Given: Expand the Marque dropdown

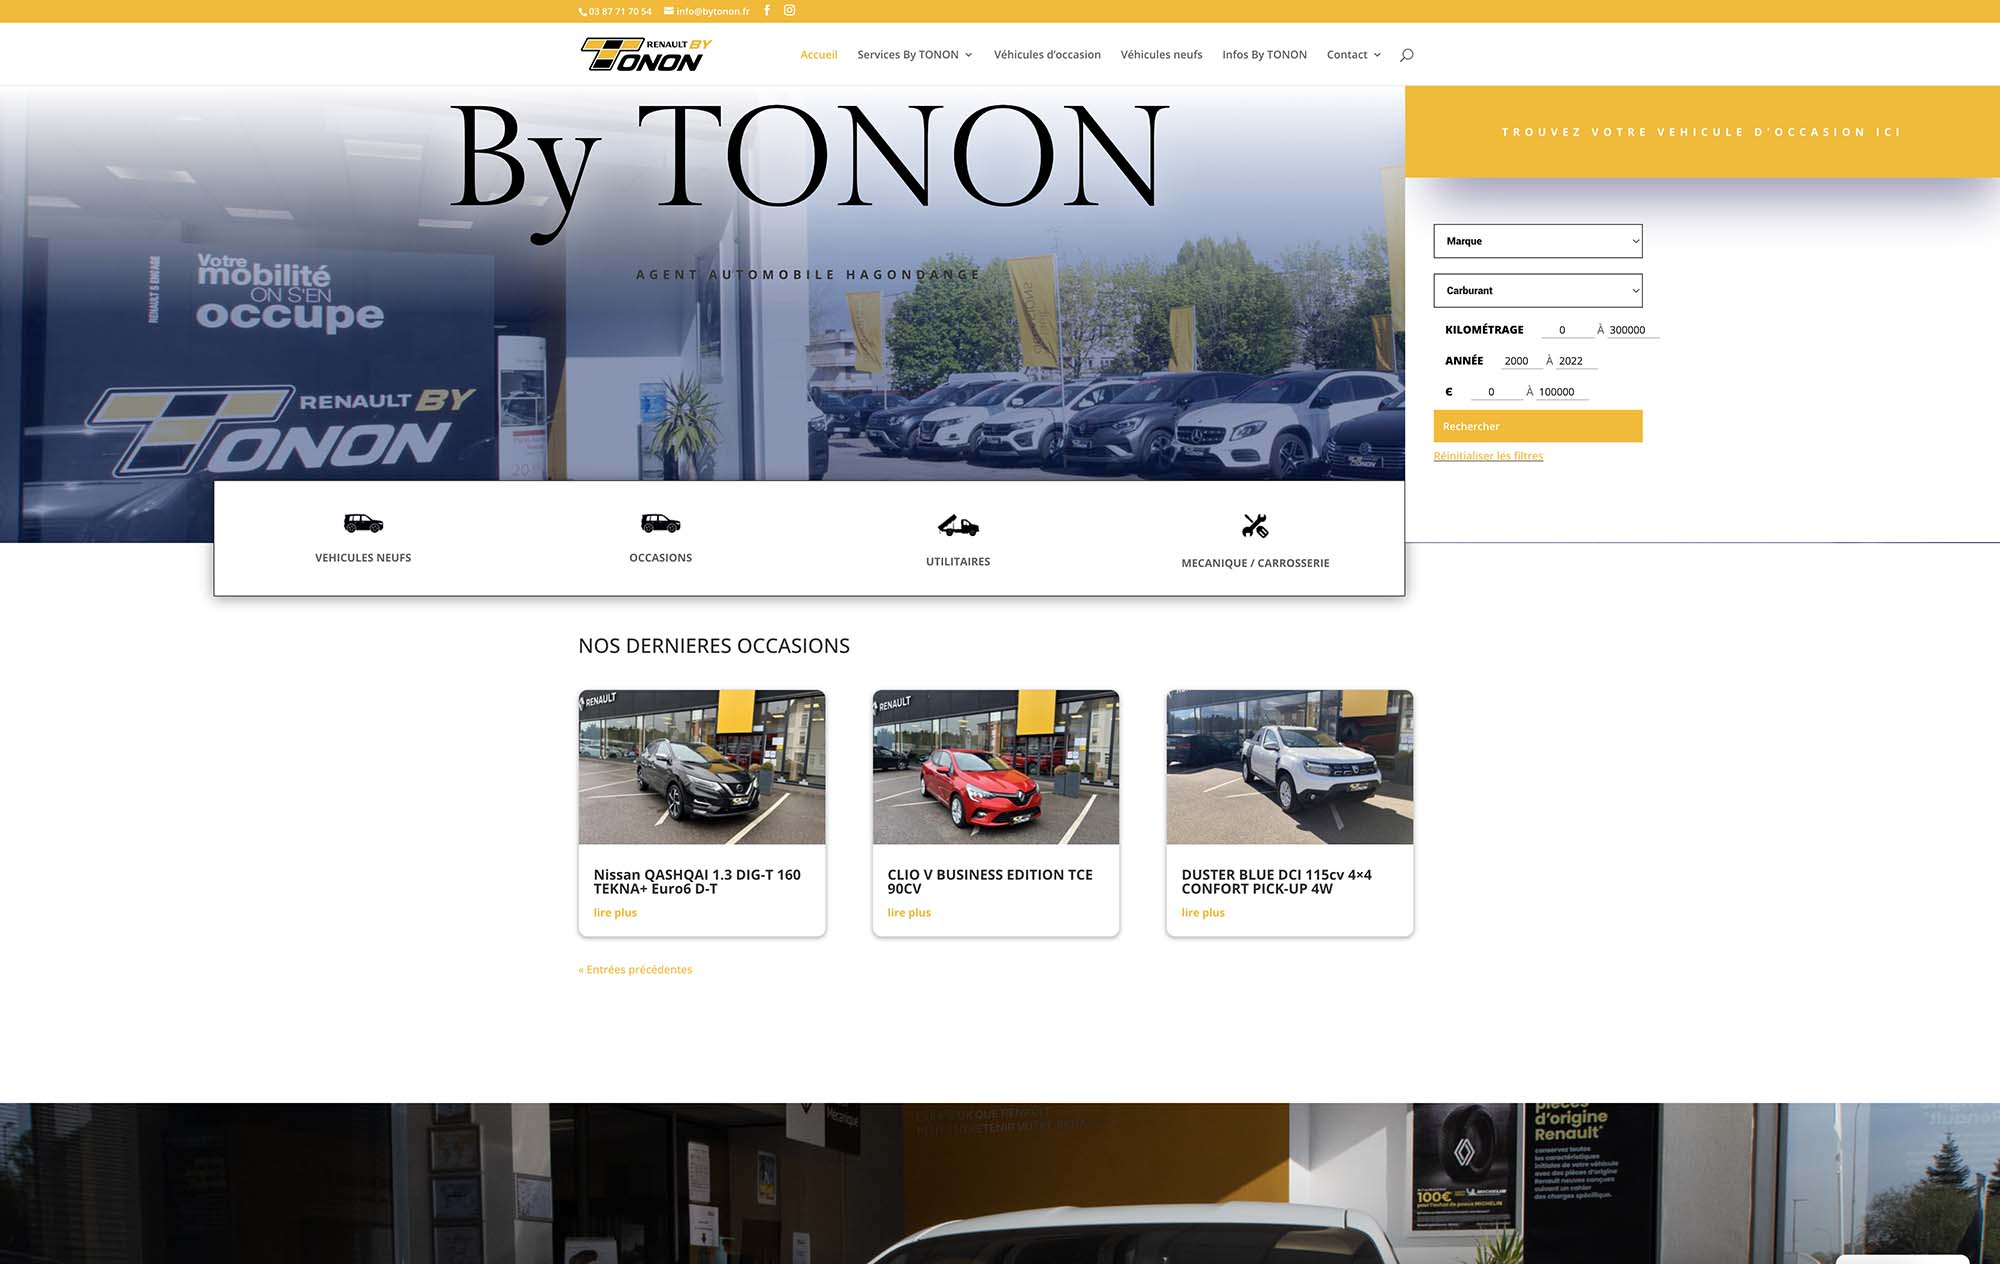Looking at the screenshot, I should pos(1537,241).
